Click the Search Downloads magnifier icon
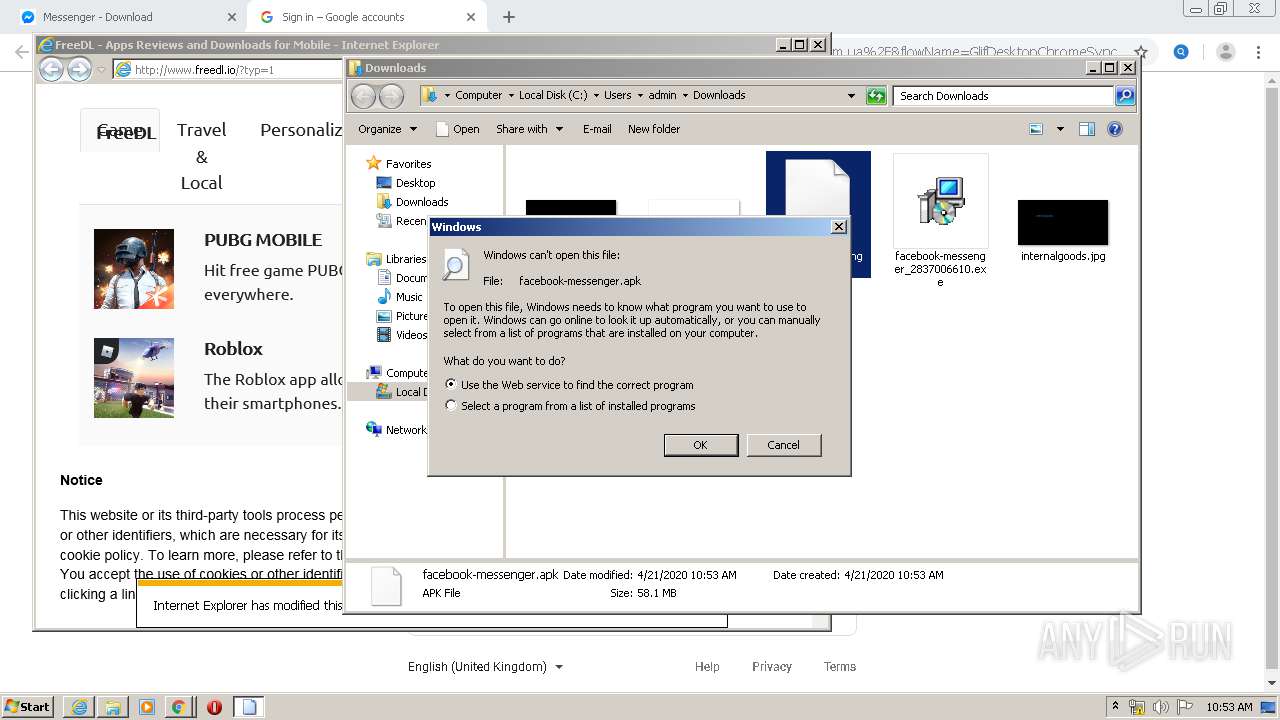1280x720 pixels. (x=1125, y=96)
